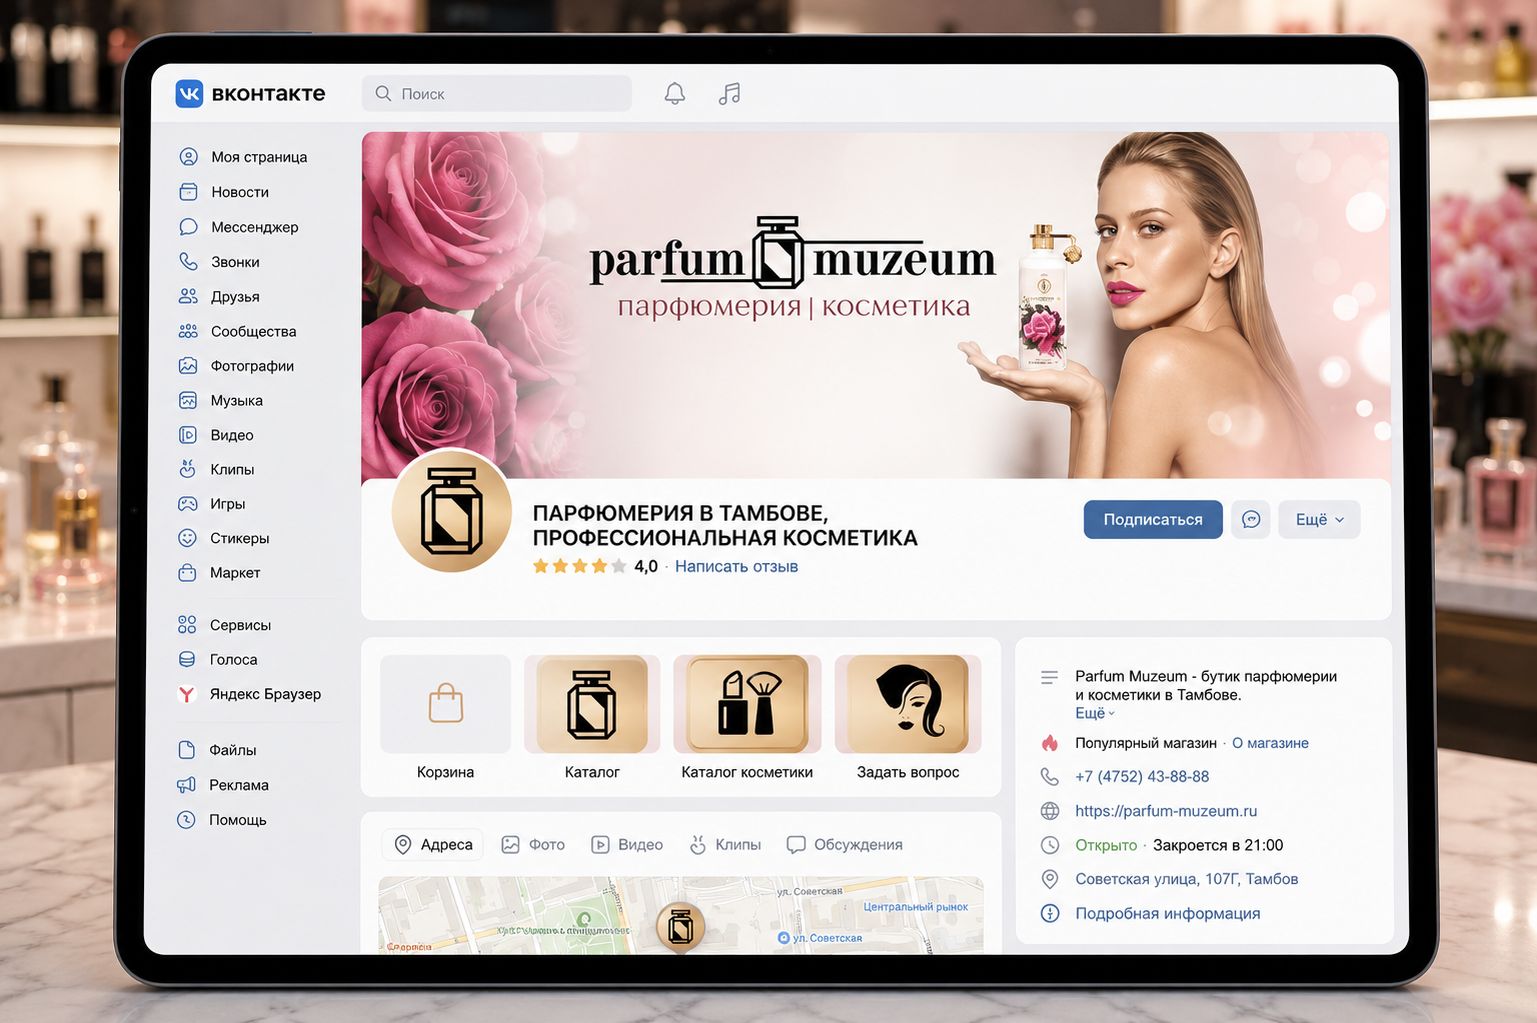1537x1023 pixels.
Task: Click the star rating 4,0
Action: [x=595, y=566]
